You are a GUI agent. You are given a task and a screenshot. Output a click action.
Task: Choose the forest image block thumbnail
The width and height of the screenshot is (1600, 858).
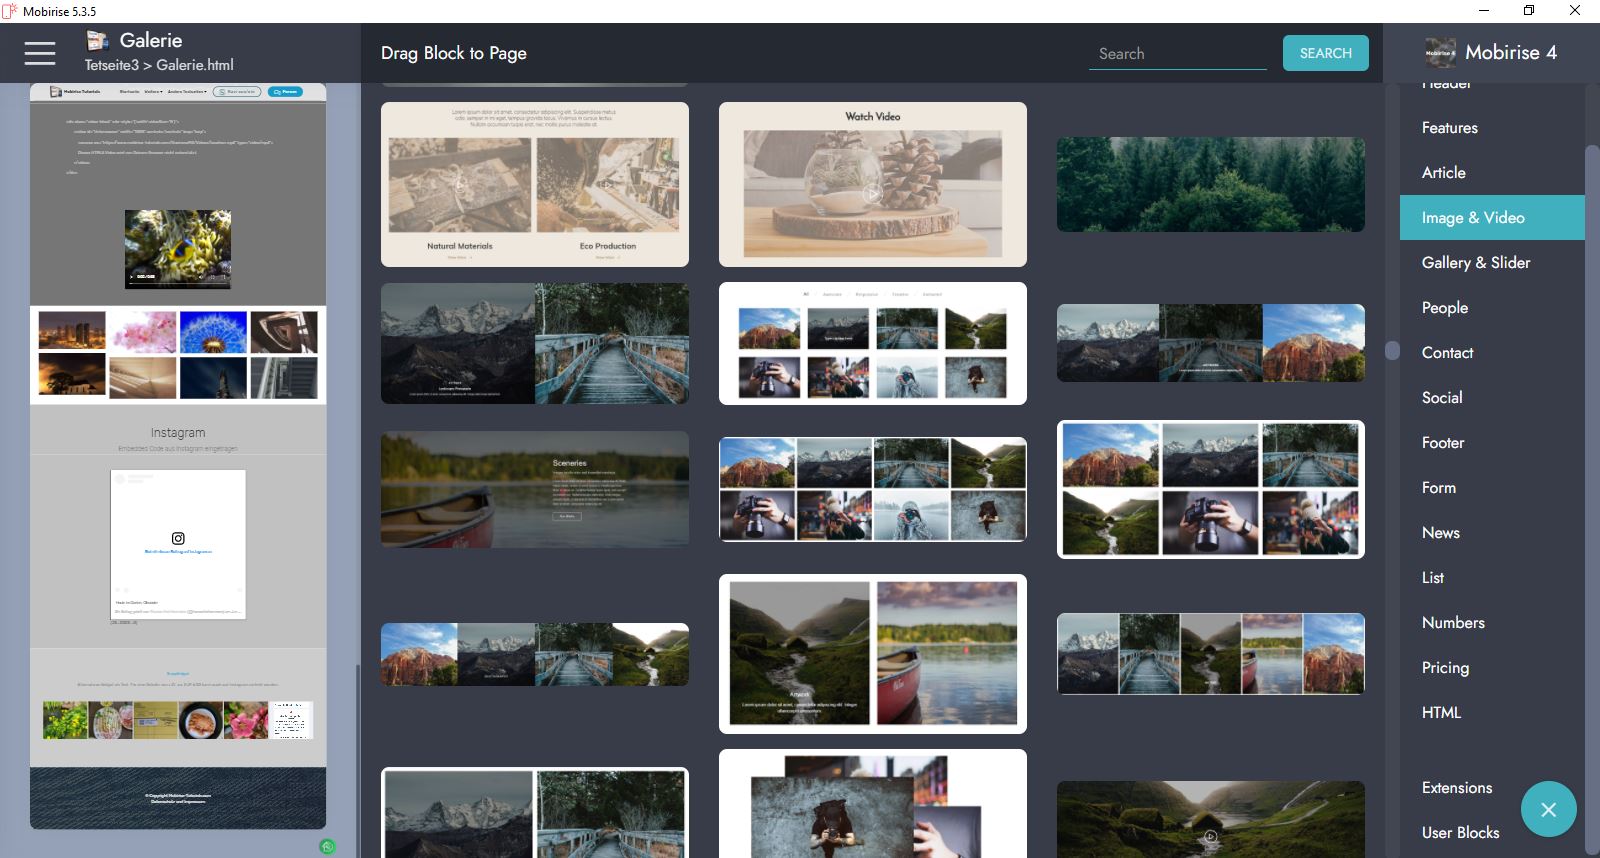1210,184
